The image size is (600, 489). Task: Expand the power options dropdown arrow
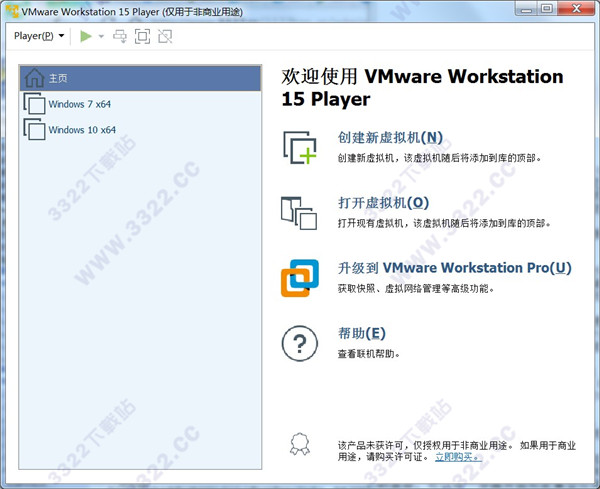(x=101, y=36)
